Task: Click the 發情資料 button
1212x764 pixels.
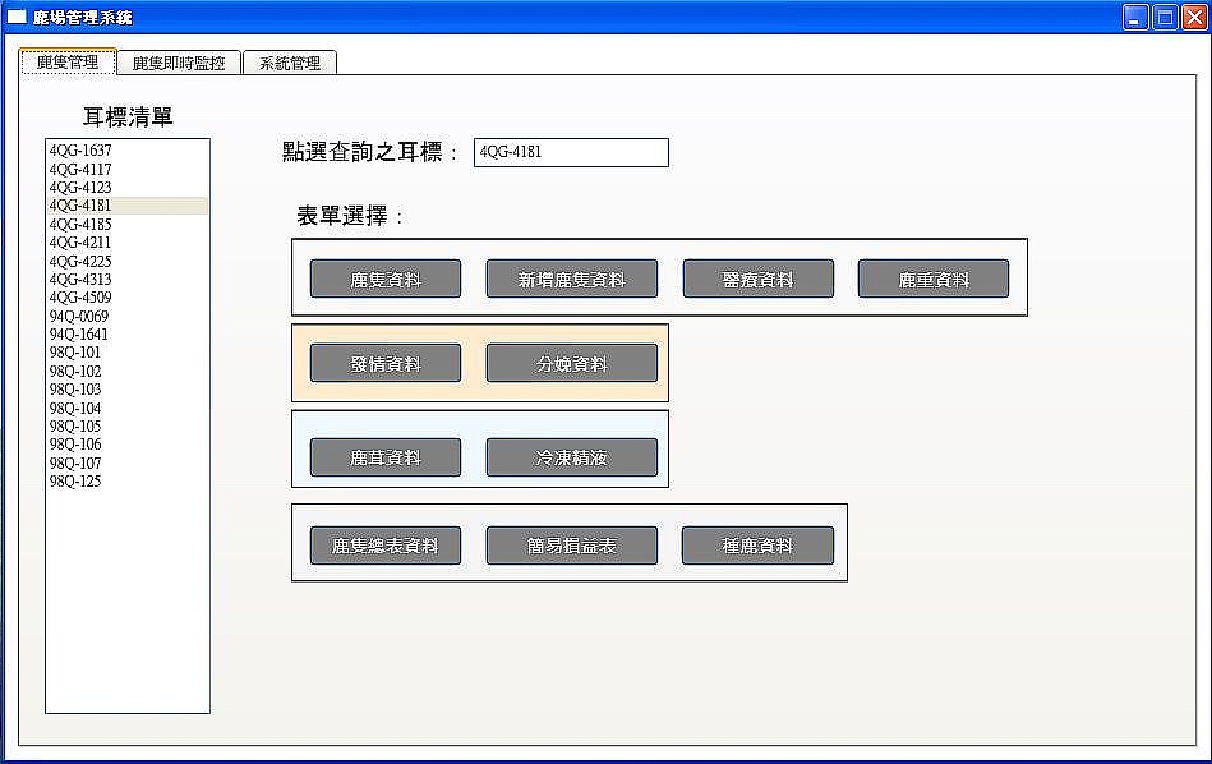Action: 385,363
